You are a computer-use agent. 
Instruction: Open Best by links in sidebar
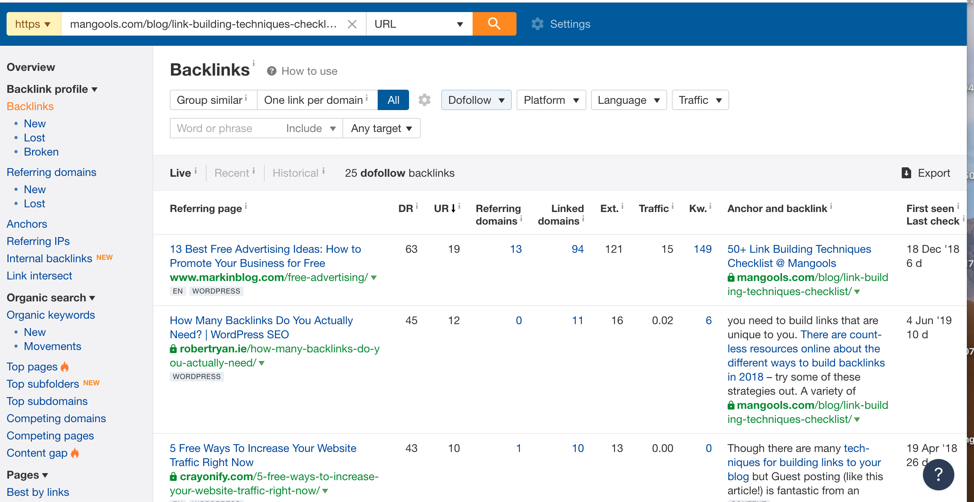[38, 493]
